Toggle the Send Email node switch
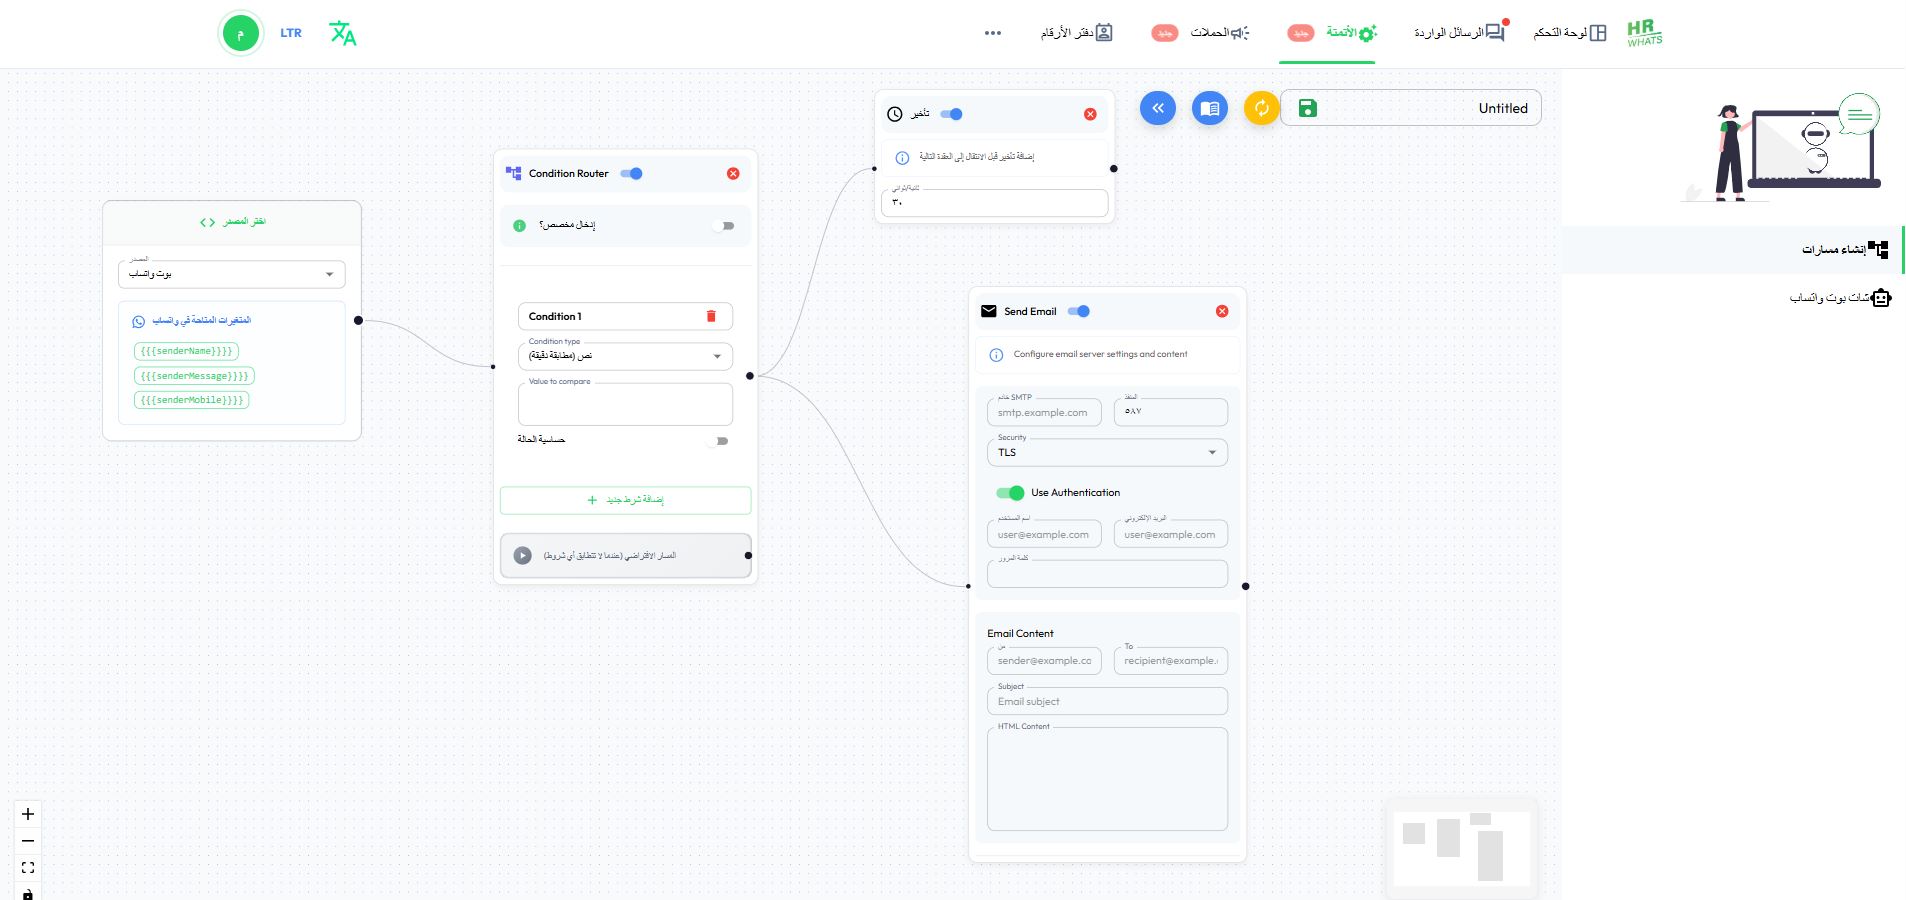 click(x=1079, y=311)
